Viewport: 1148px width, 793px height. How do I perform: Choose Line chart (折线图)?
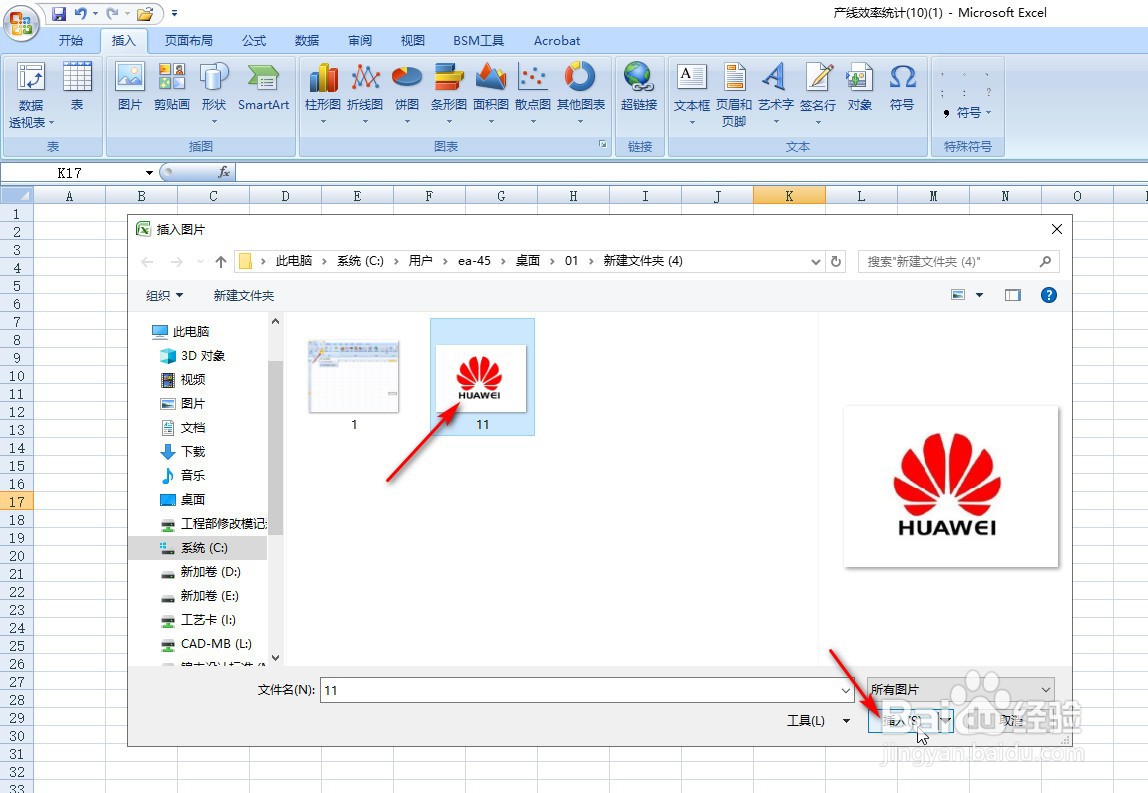point(365,92)
